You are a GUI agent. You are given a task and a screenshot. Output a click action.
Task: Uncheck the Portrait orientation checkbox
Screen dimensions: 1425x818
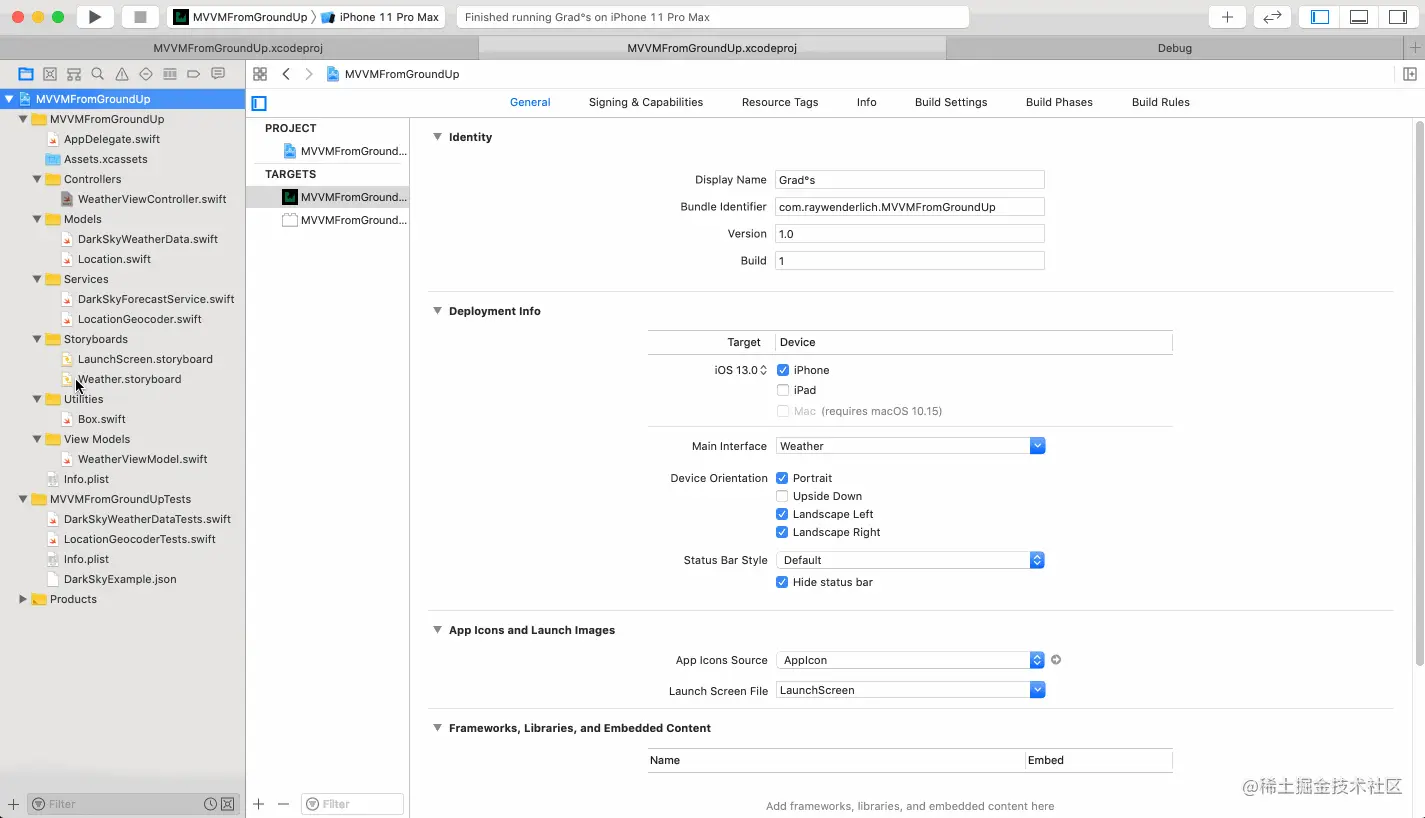point(782,478)
